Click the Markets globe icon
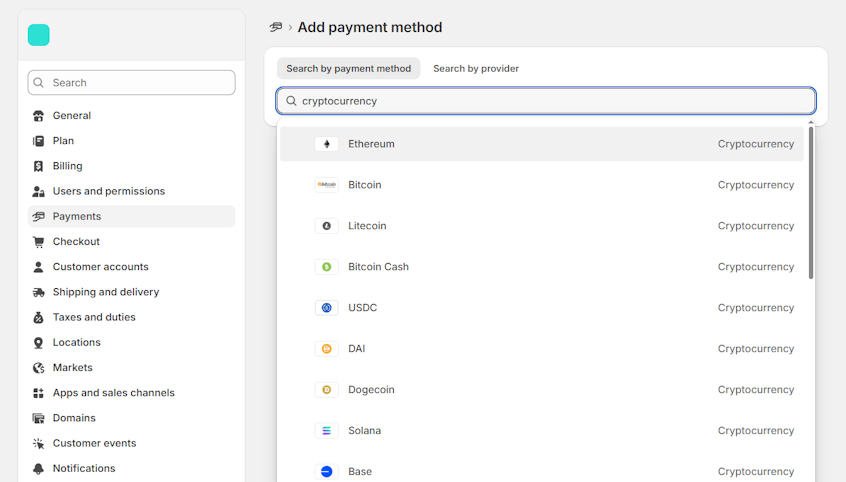Viewport: 846px width, 482px height. (38, 368)
